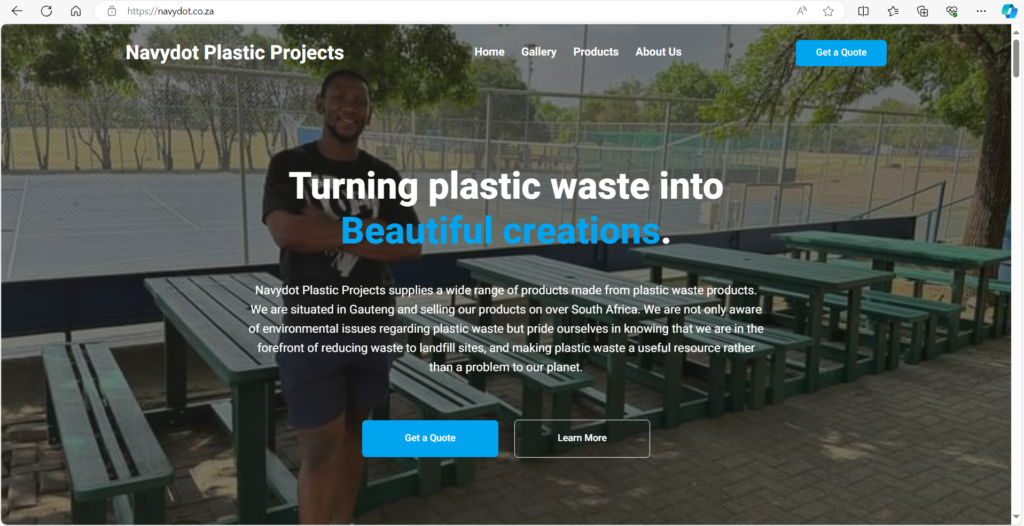This screenshot has width=1024, height=526.
Task: Click the Learn More outlined button
Action: point(582,438)
